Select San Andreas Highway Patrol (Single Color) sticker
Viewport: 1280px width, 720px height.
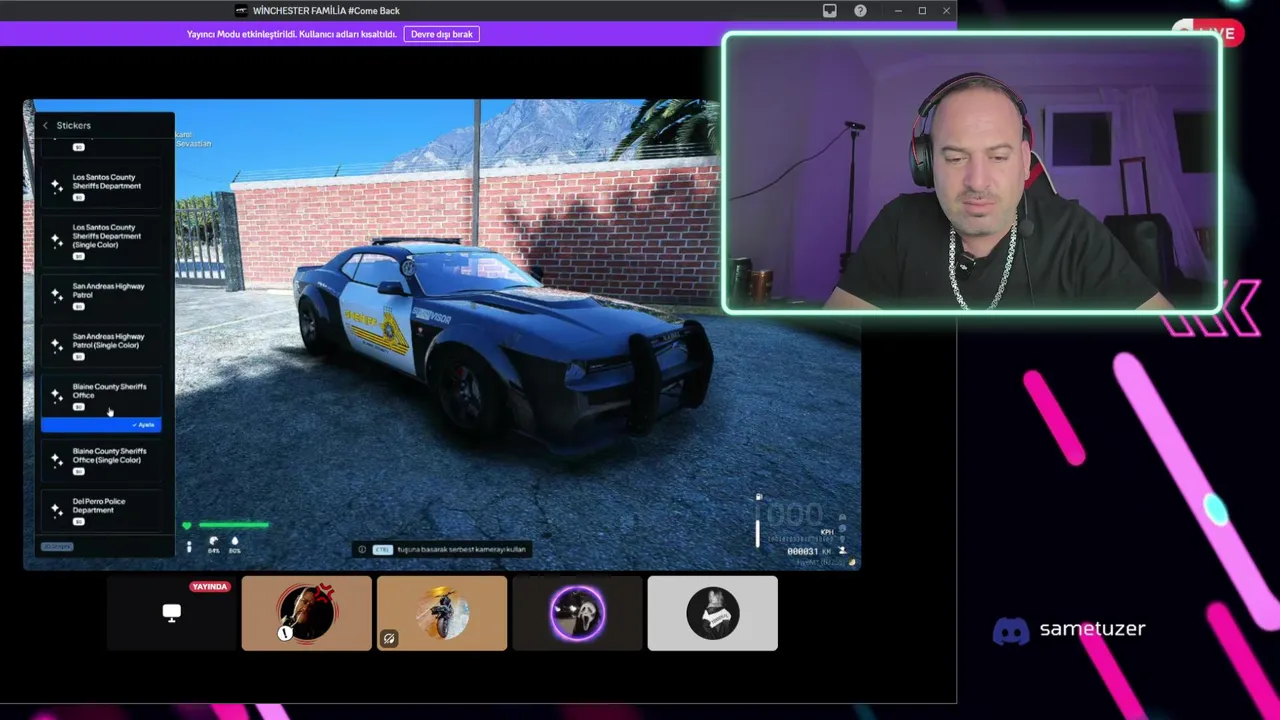[101, 345]
